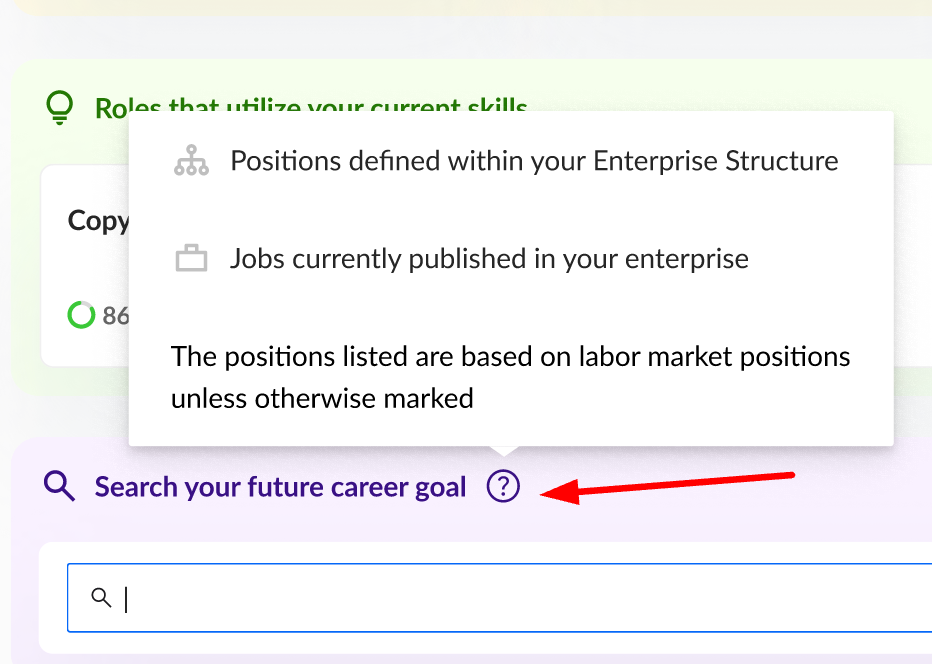The width and height of the screenshot is (932, 664).
Task: Focus the career goal search input
Action: [x=500, y=598]
